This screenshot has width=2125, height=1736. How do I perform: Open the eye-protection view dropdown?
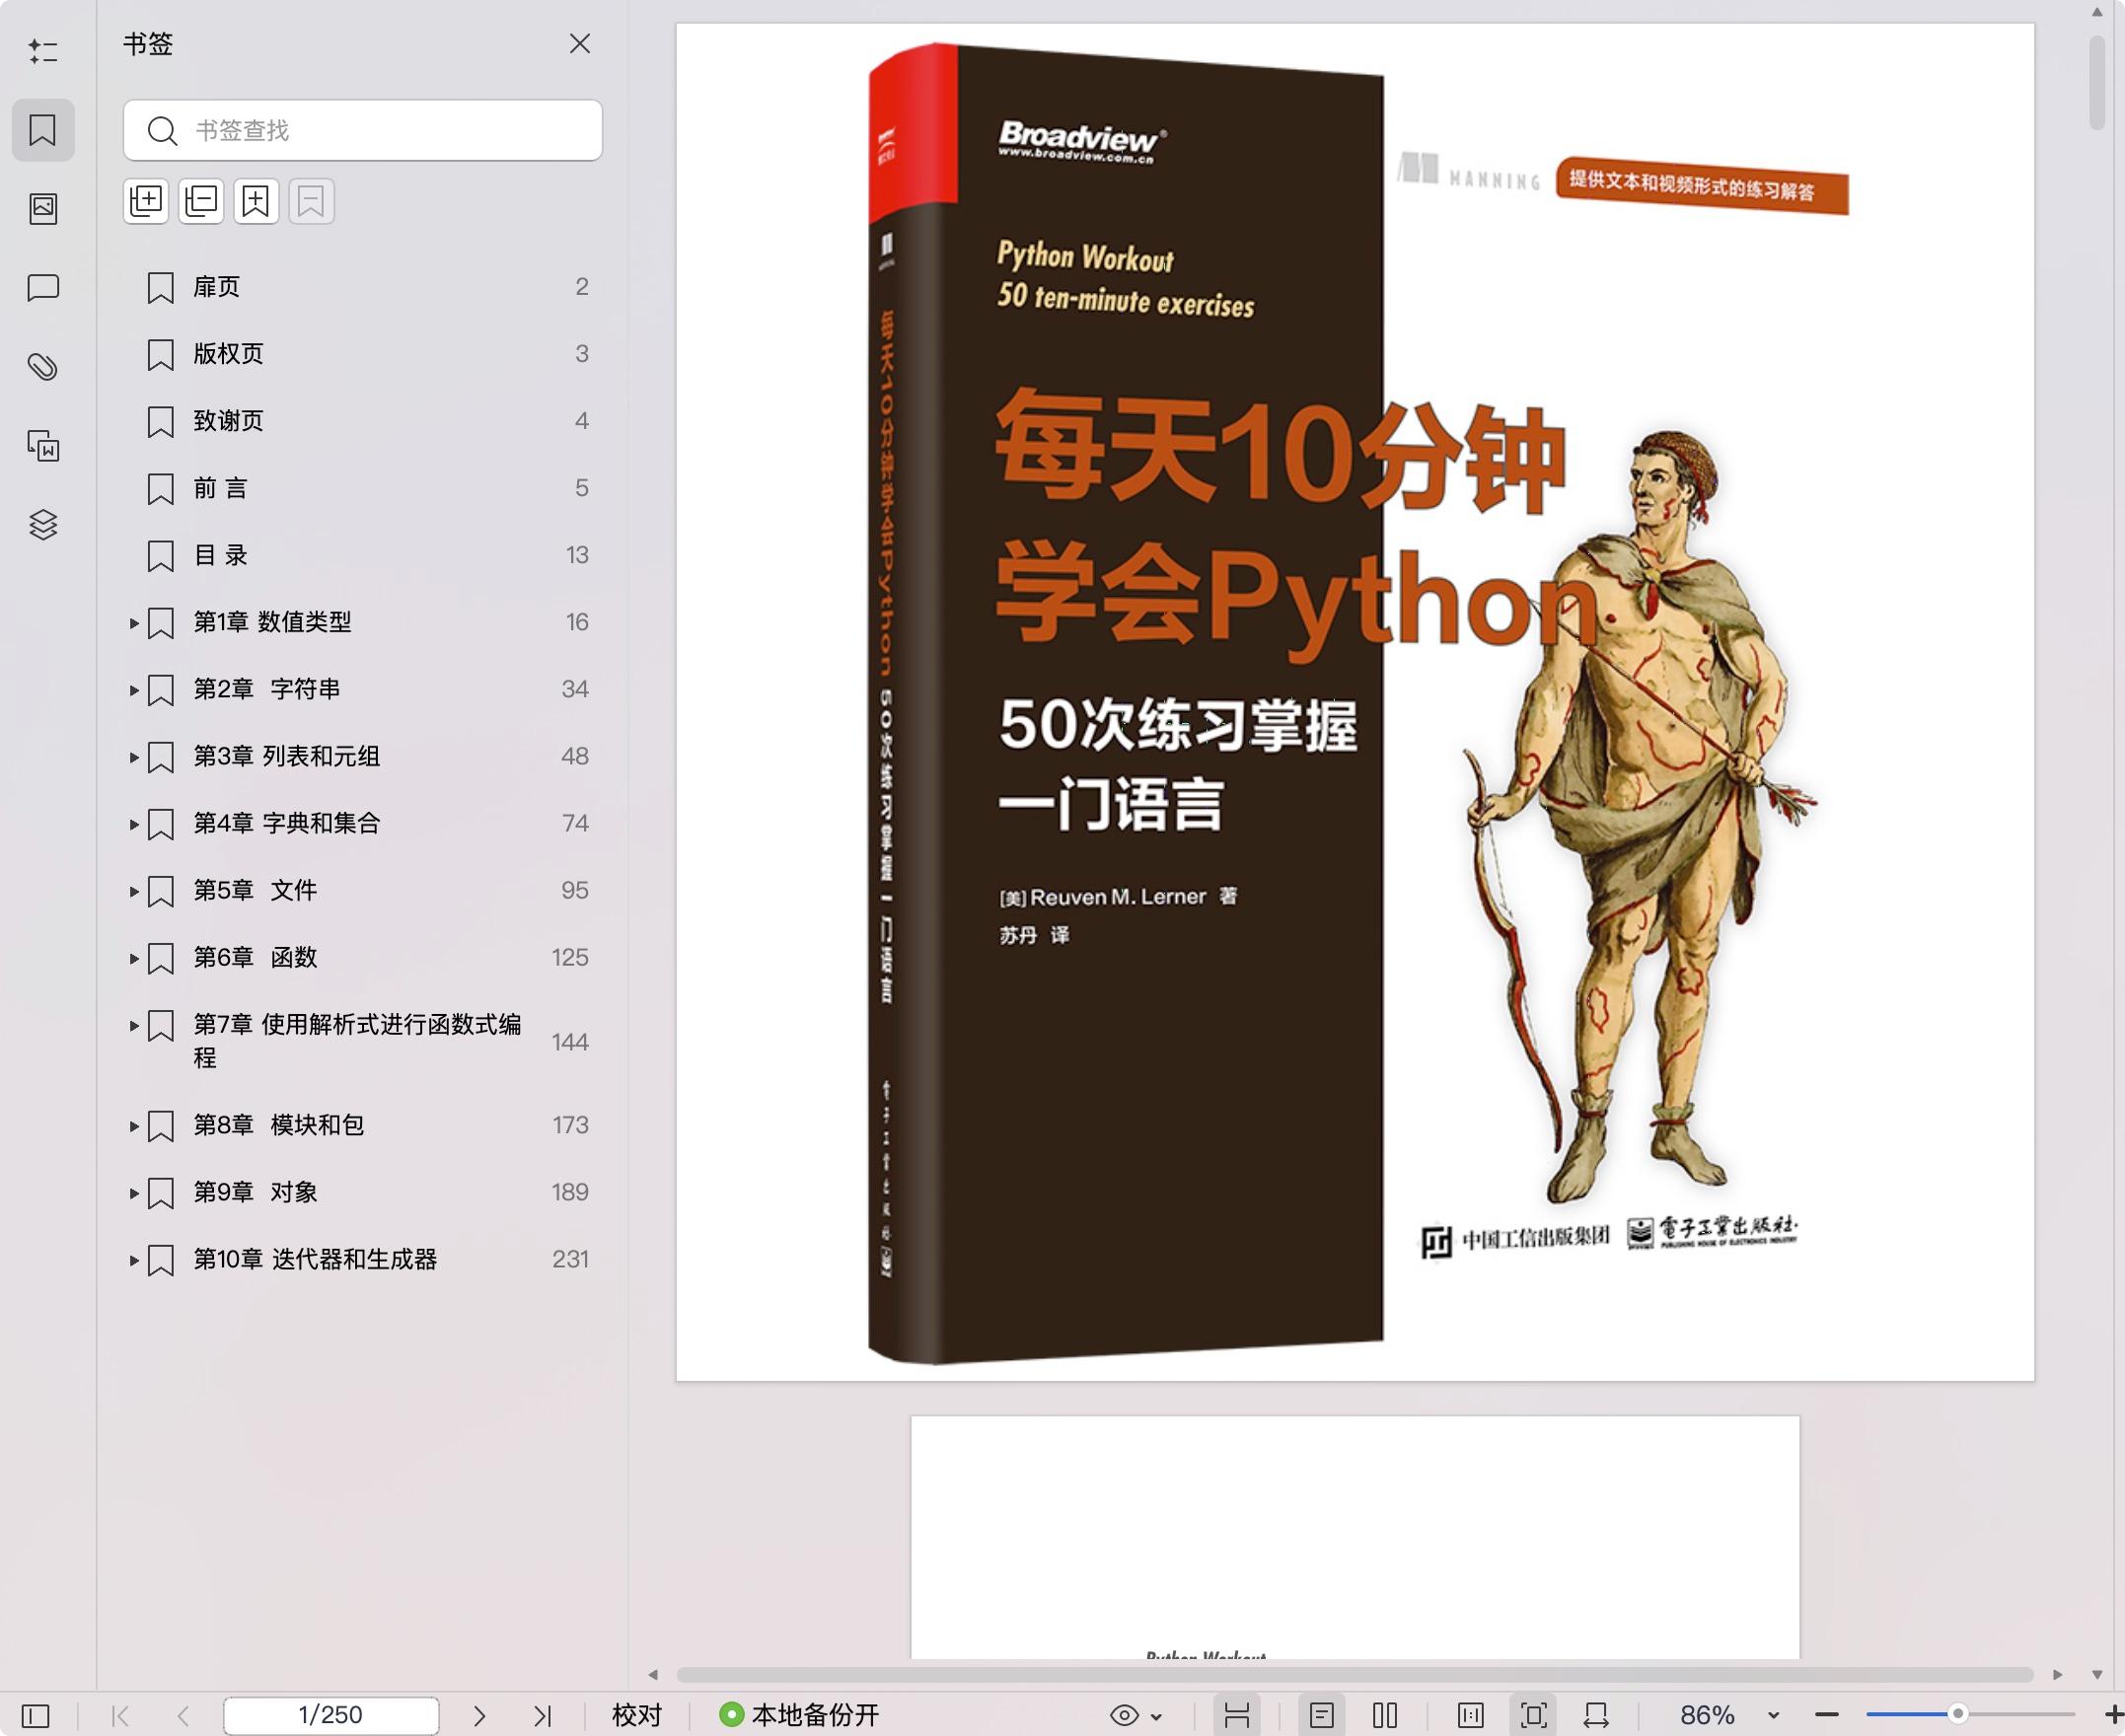(x=1136, y=1716)
